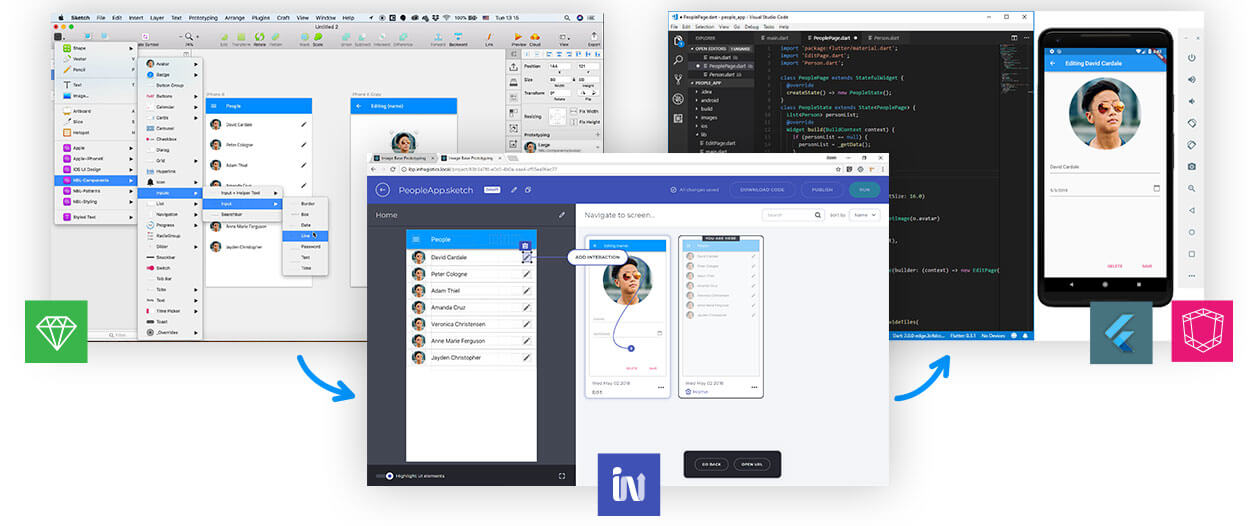Expand the Styled Text submenu entry
1257x526 pixels.
click(96, 217)
